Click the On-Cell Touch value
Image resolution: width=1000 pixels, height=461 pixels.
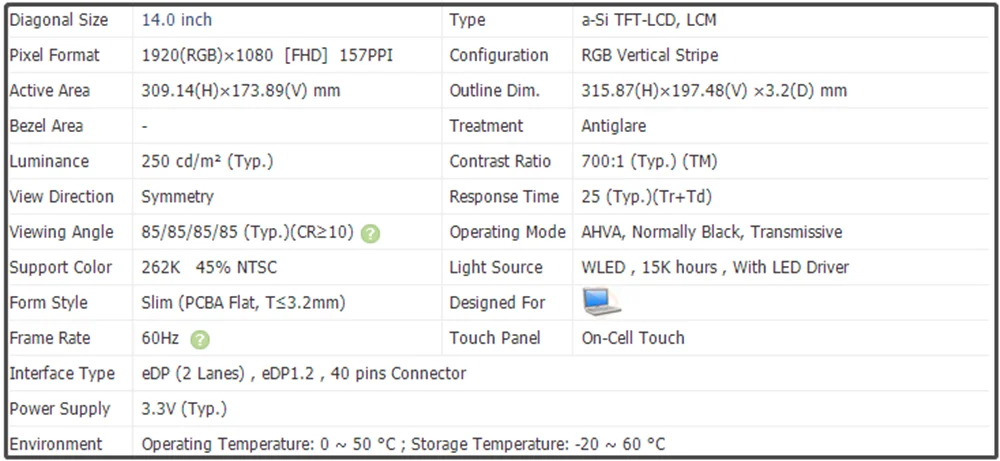(x=633, y=338)
